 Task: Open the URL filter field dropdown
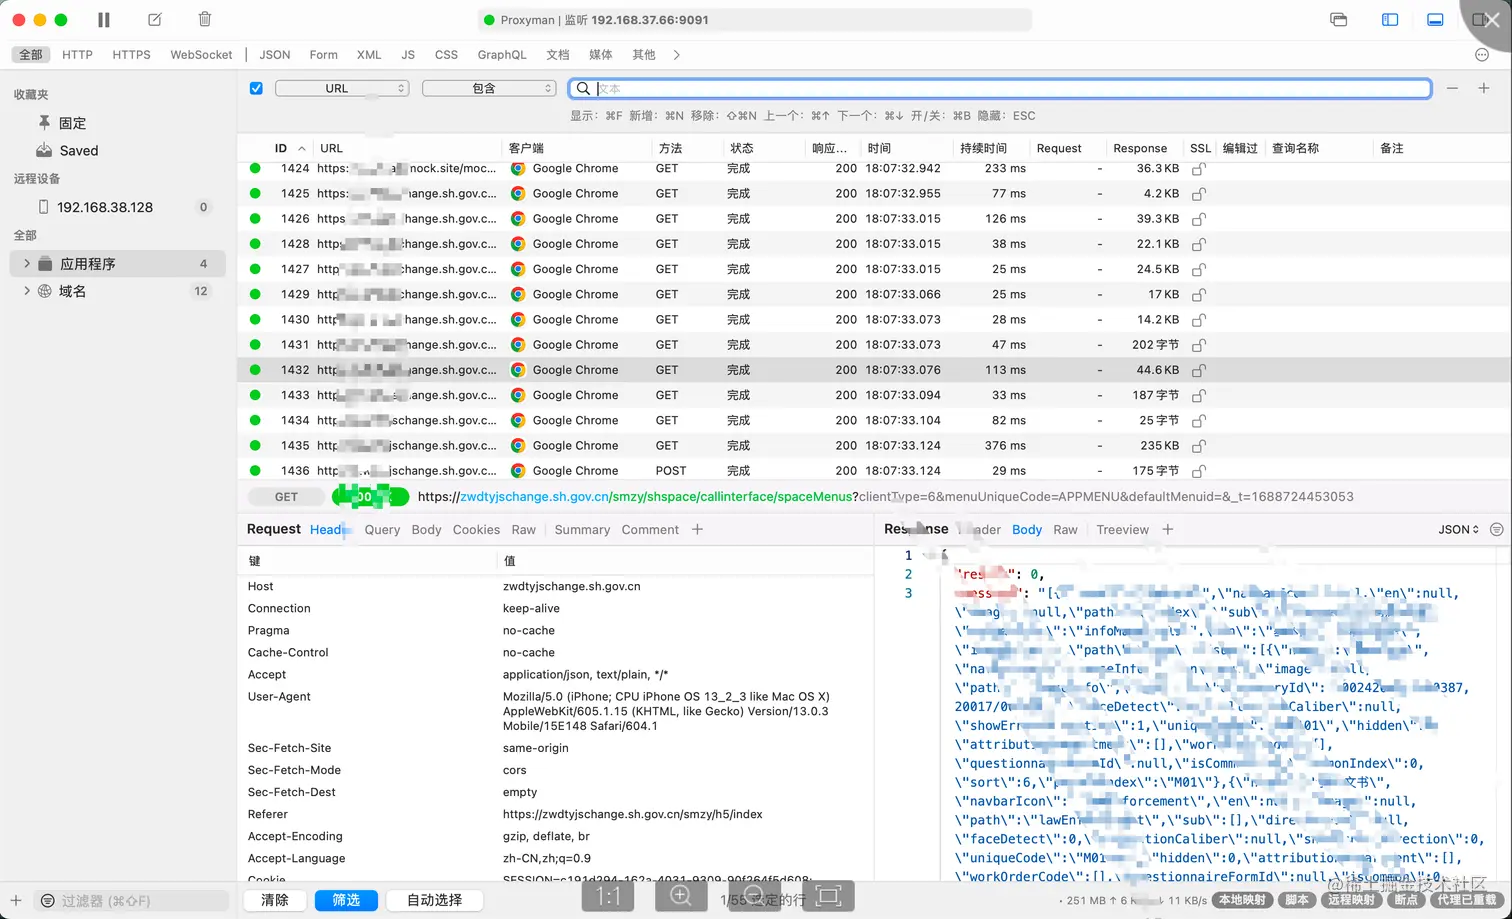342,88
